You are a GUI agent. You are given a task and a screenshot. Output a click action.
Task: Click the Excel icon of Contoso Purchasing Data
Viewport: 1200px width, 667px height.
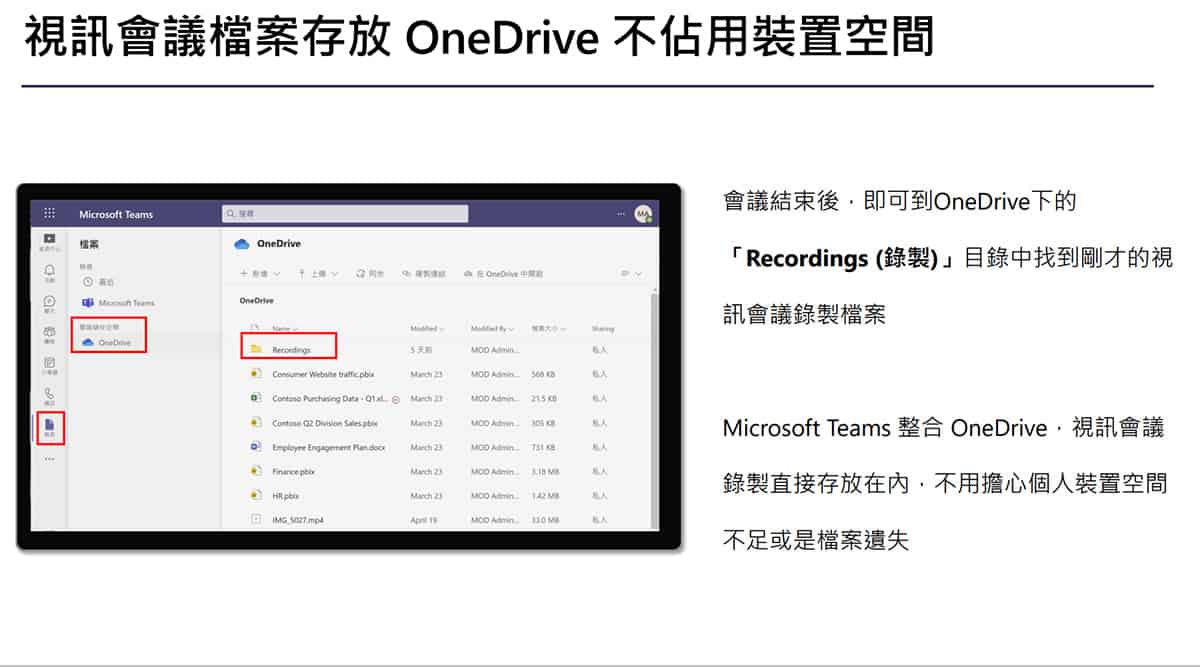coord(256,398)
